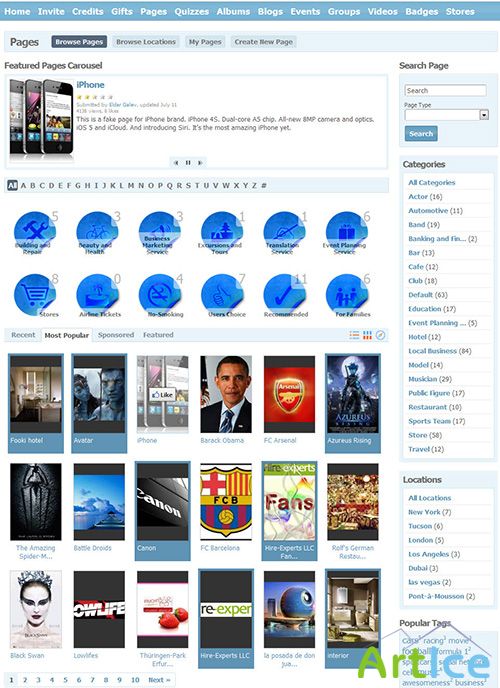Open the FC Arsenal thumbnail
The image size is (500, 688).
289,394
